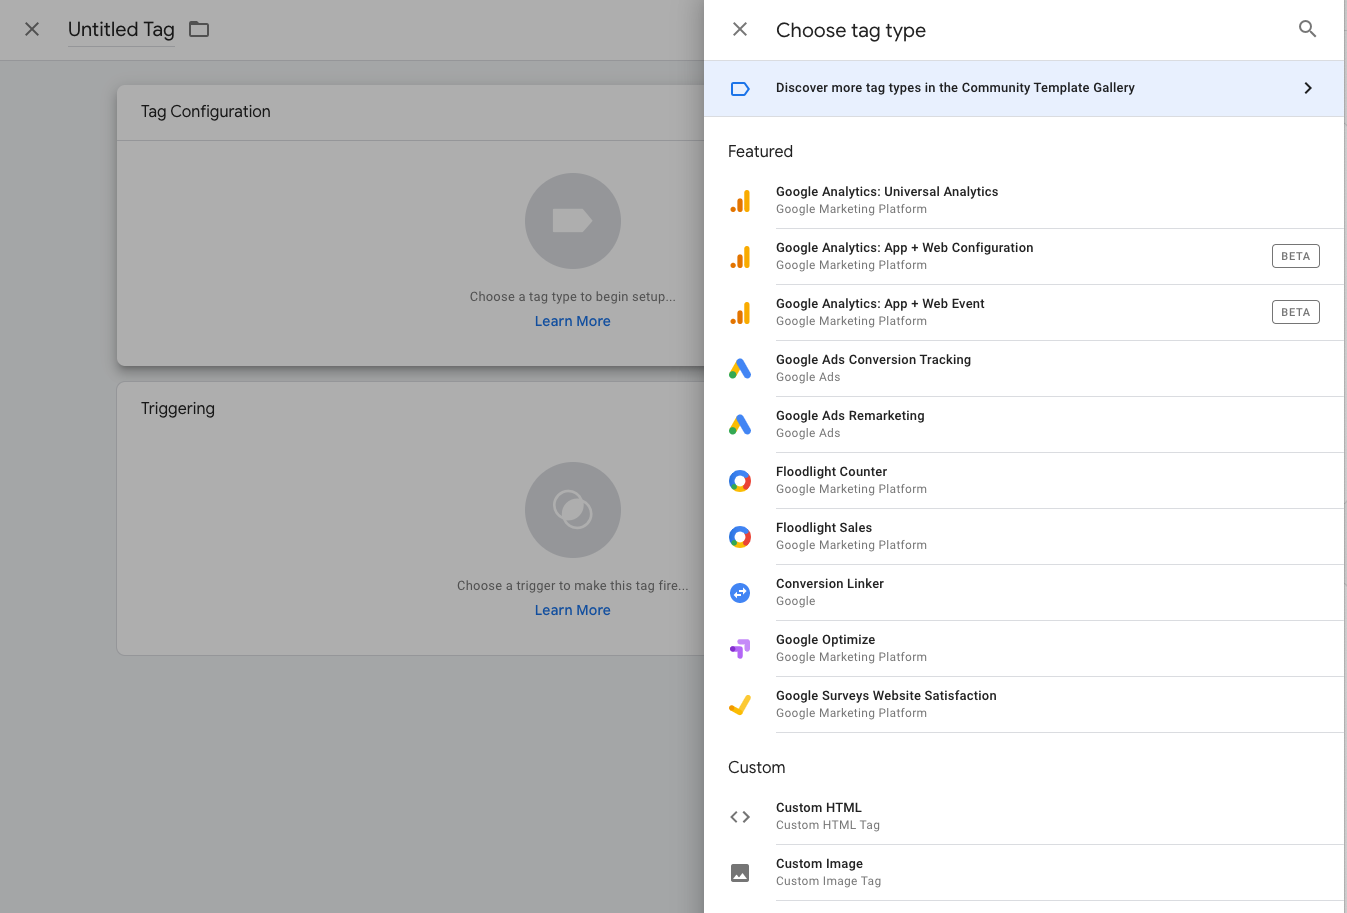Click Floodlight Sales icon
The width and height of the screenshot is (1347, 913).
tap(740, 537)
